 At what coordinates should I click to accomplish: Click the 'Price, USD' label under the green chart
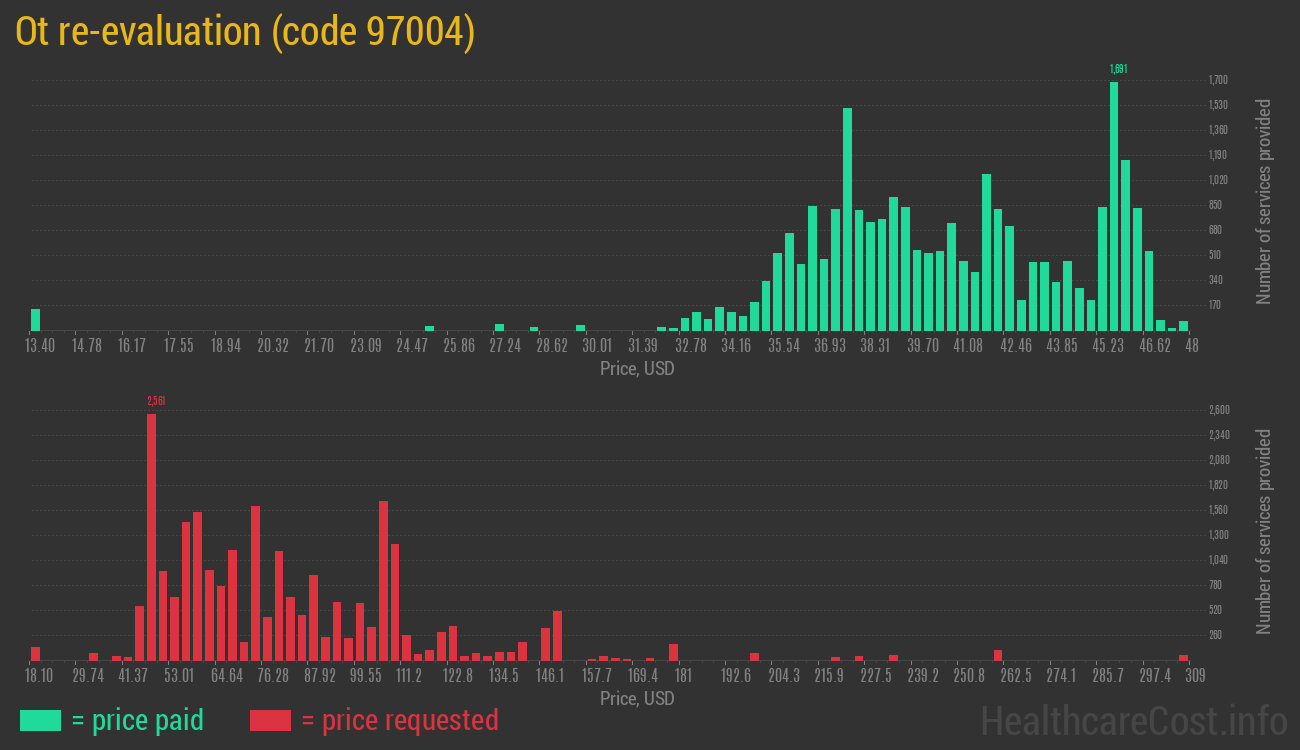pyautogui.click(x=637, y=369)
